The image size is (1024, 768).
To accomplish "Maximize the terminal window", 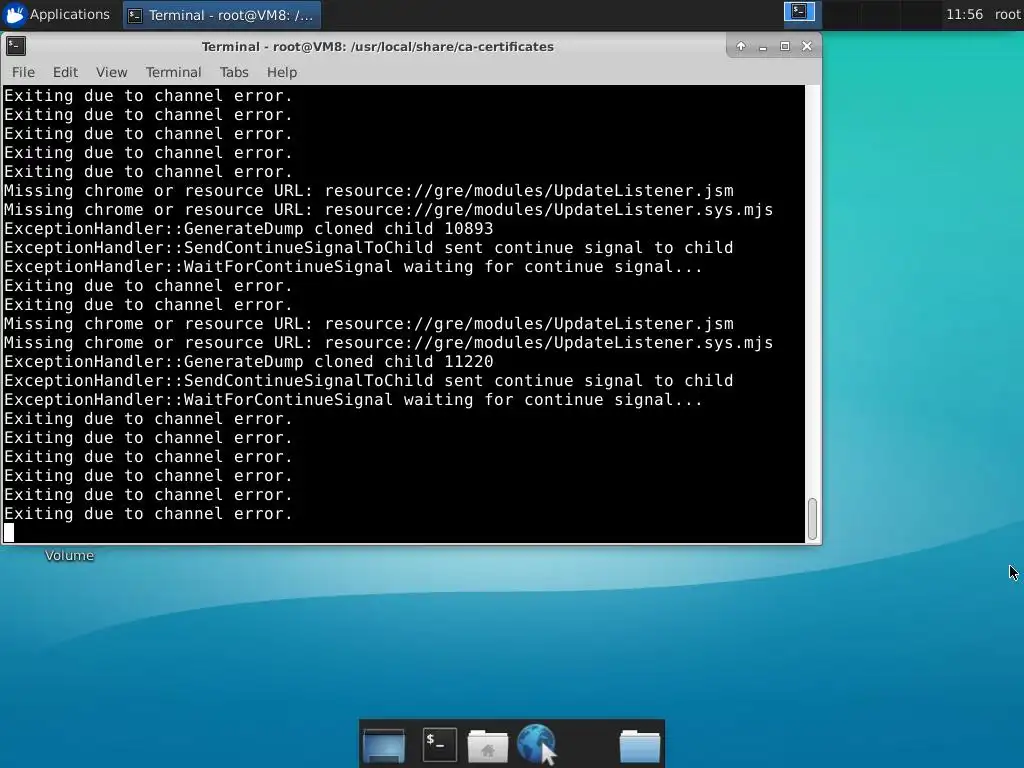I will tap(785, 46).
